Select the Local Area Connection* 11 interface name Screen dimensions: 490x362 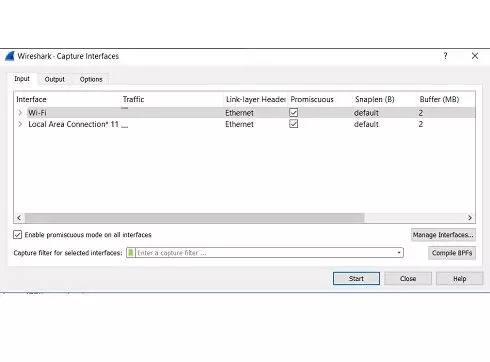pos(73,124)
